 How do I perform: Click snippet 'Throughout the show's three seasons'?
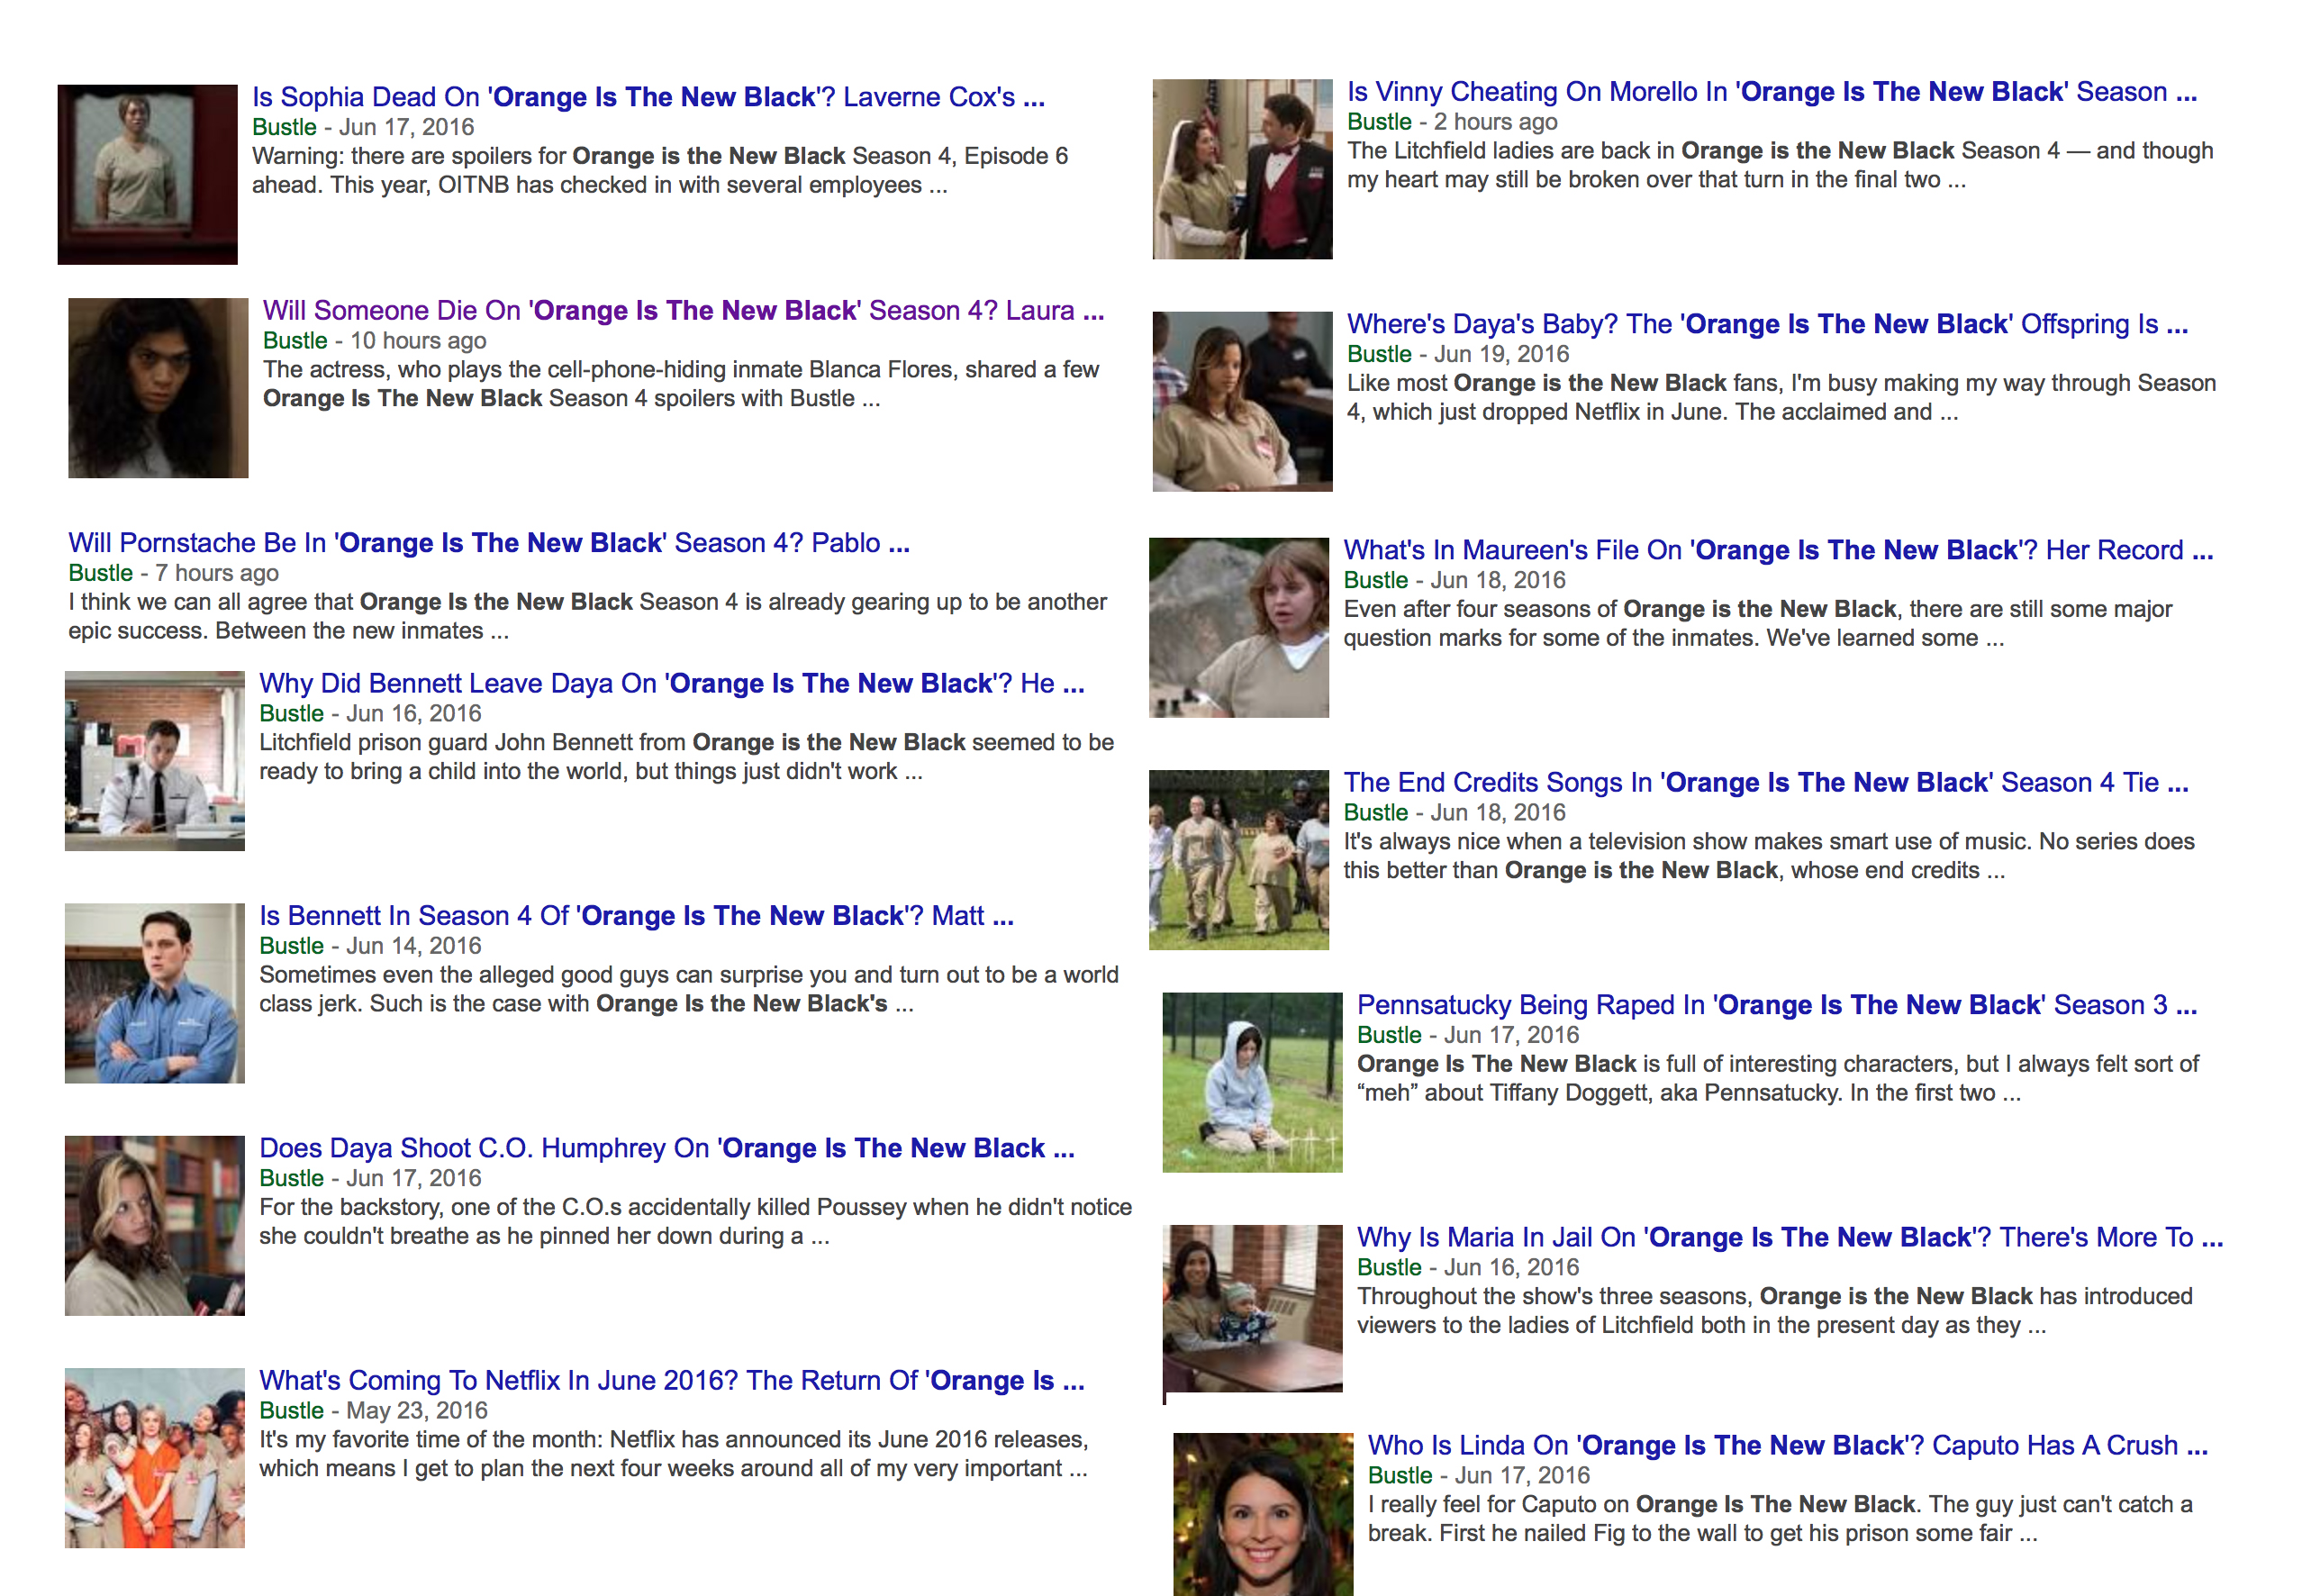tap(1775, 1312)
